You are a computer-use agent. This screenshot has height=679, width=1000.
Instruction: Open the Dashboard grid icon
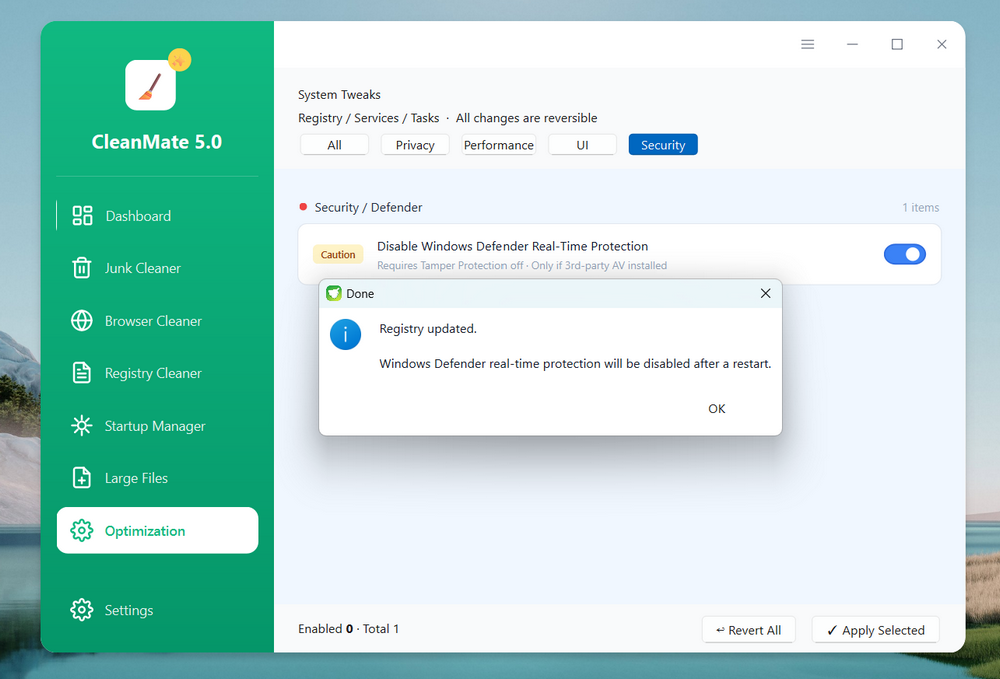coord(82,216)
